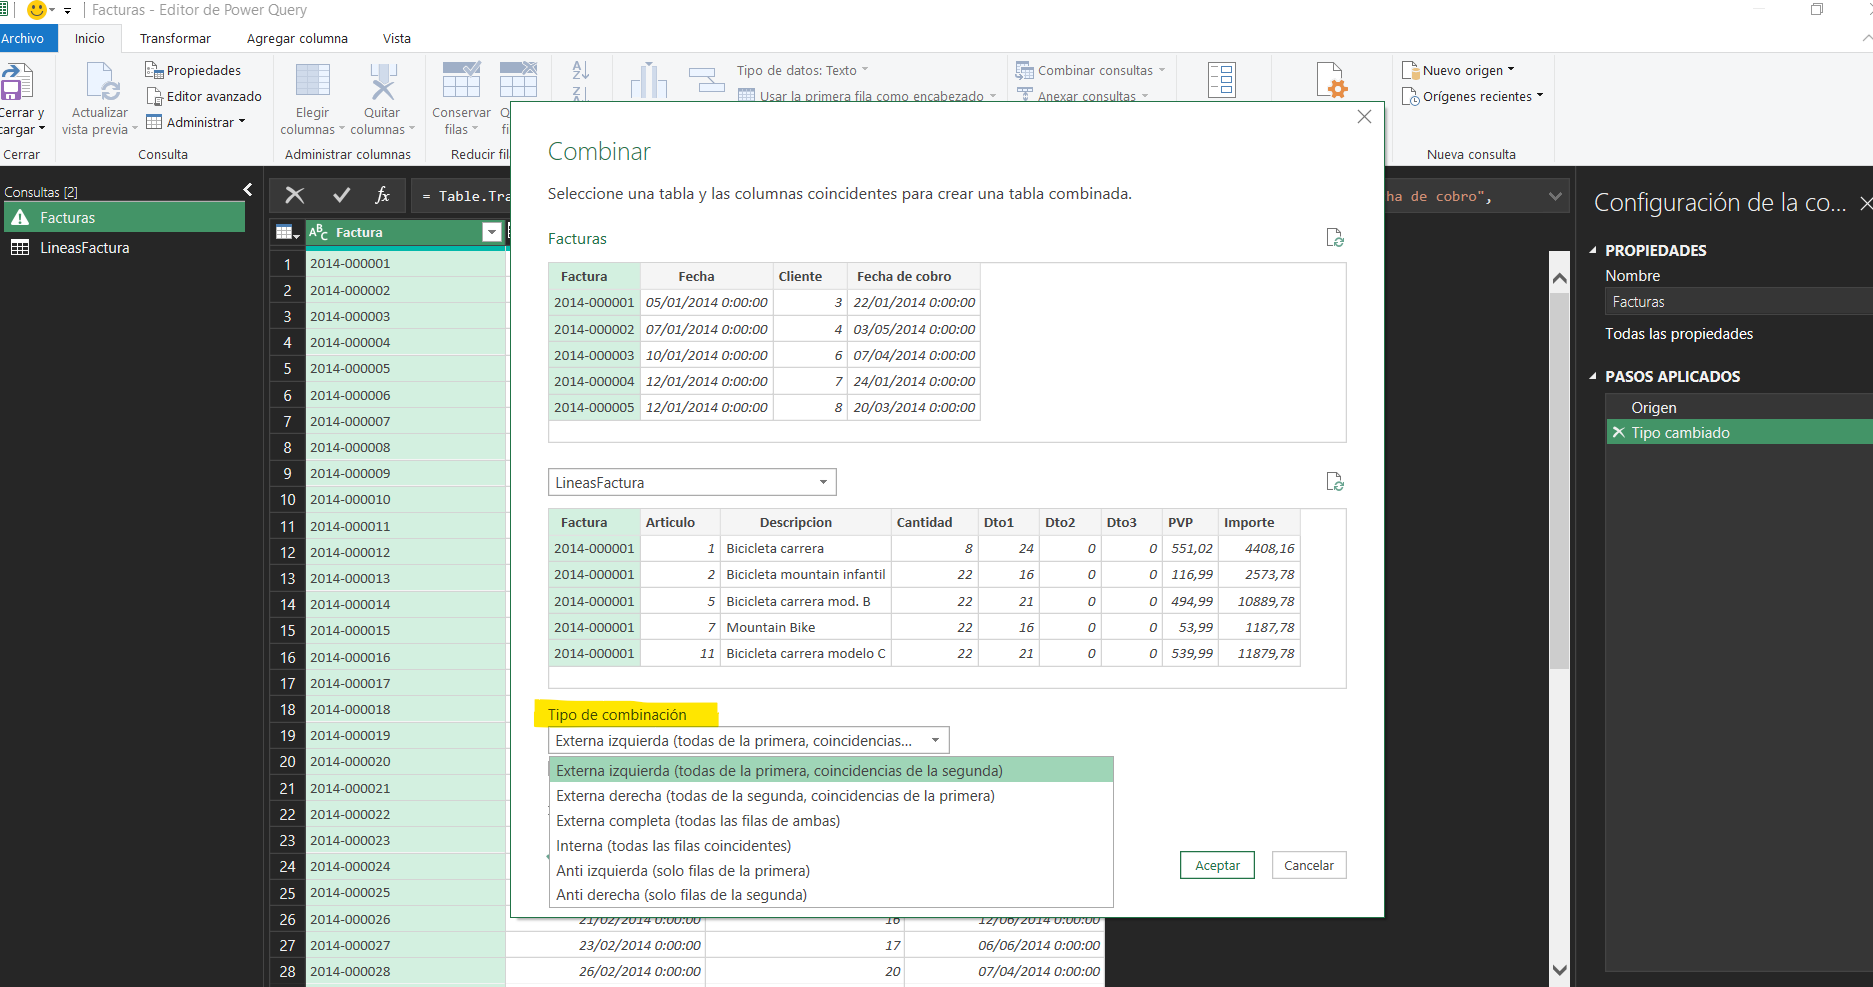
Task: Select Externa derecha join option
Action: pyautogui.click(x=831, y=795)
